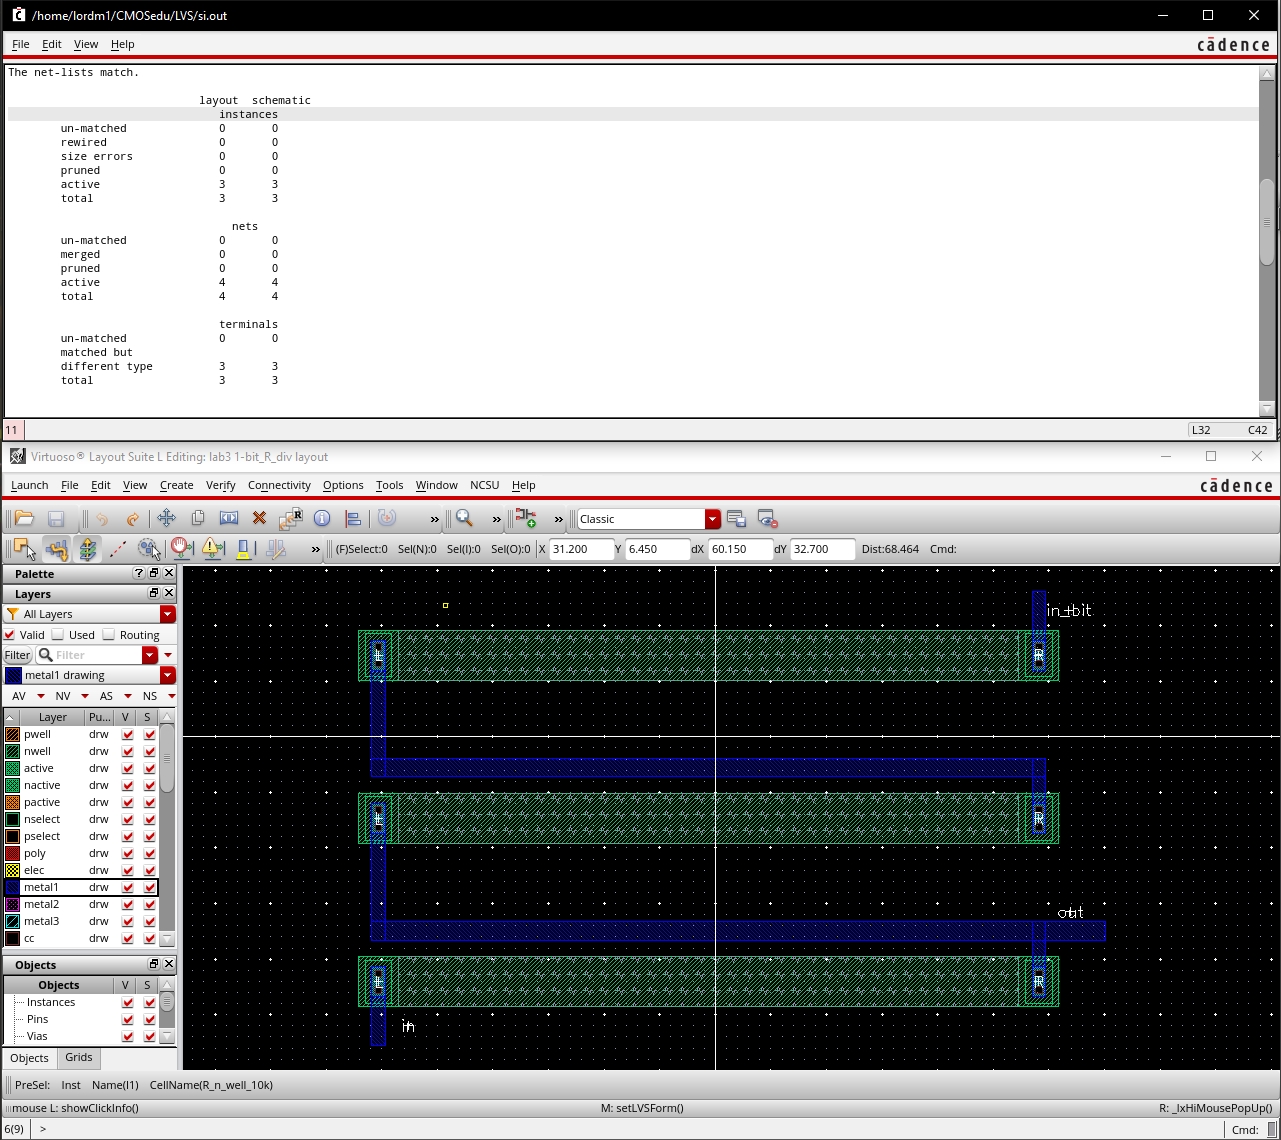Enable the Routing layers checkbox

(109, 635)
